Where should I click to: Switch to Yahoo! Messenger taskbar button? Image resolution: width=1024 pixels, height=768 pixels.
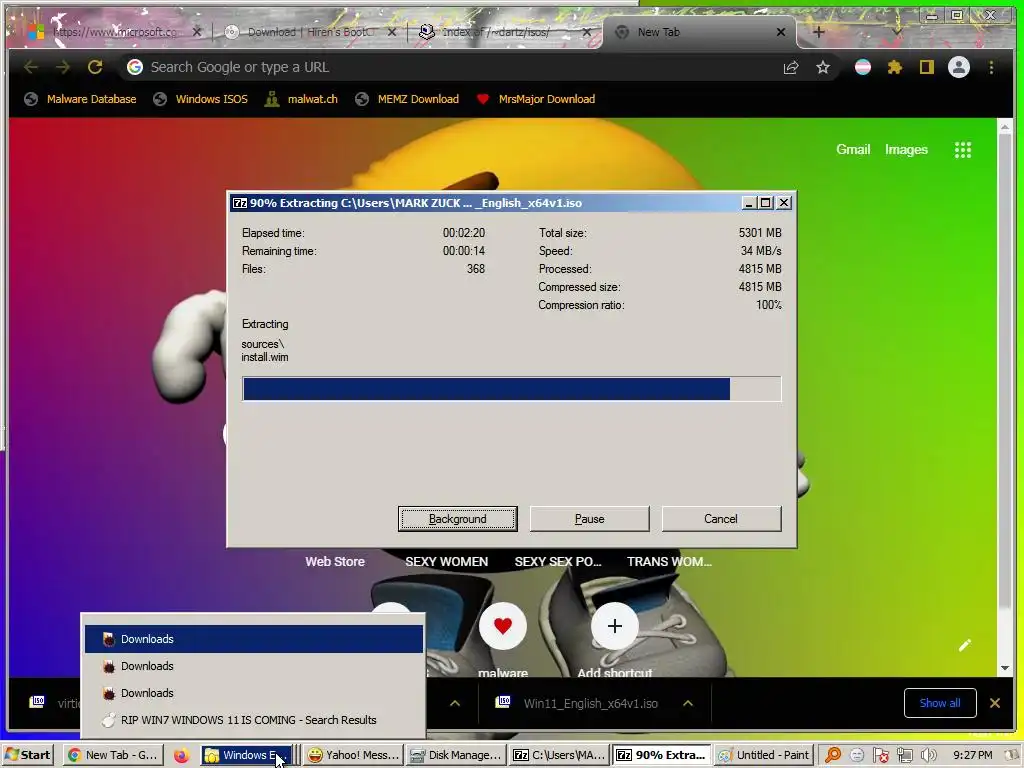353,756
